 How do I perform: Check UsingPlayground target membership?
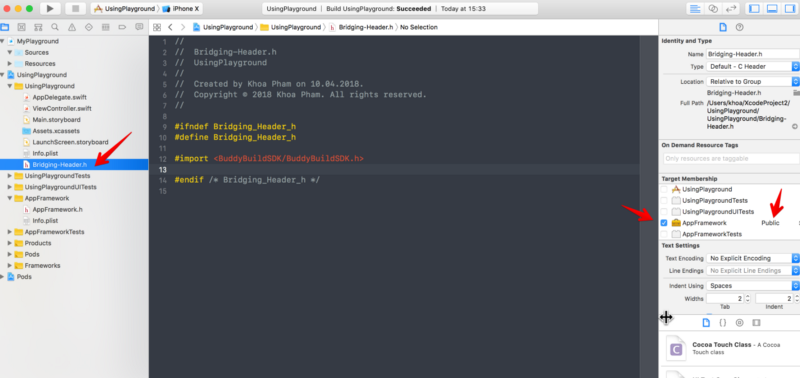coord(664,189)
